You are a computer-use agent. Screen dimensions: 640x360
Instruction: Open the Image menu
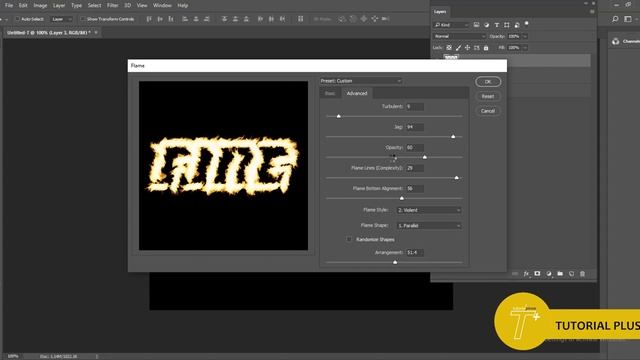coord(40,5)
